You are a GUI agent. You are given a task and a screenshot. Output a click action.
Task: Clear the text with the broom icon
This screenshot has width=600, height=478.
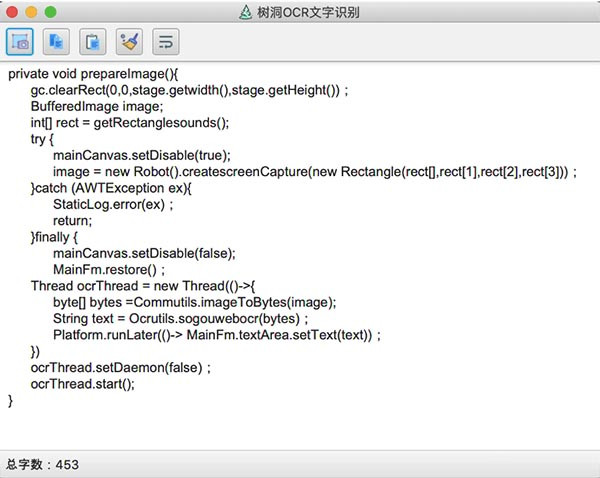(x=129, y=42)
